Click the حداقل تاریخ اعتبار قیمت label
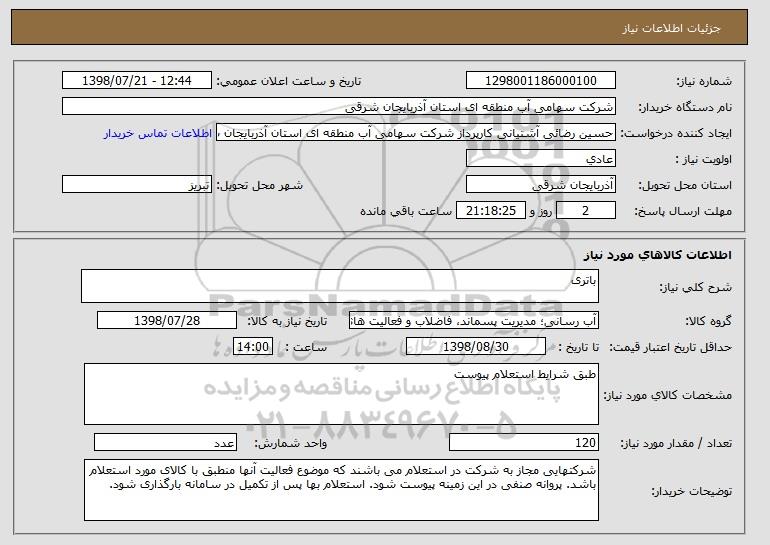 click(x=671, y=348)
